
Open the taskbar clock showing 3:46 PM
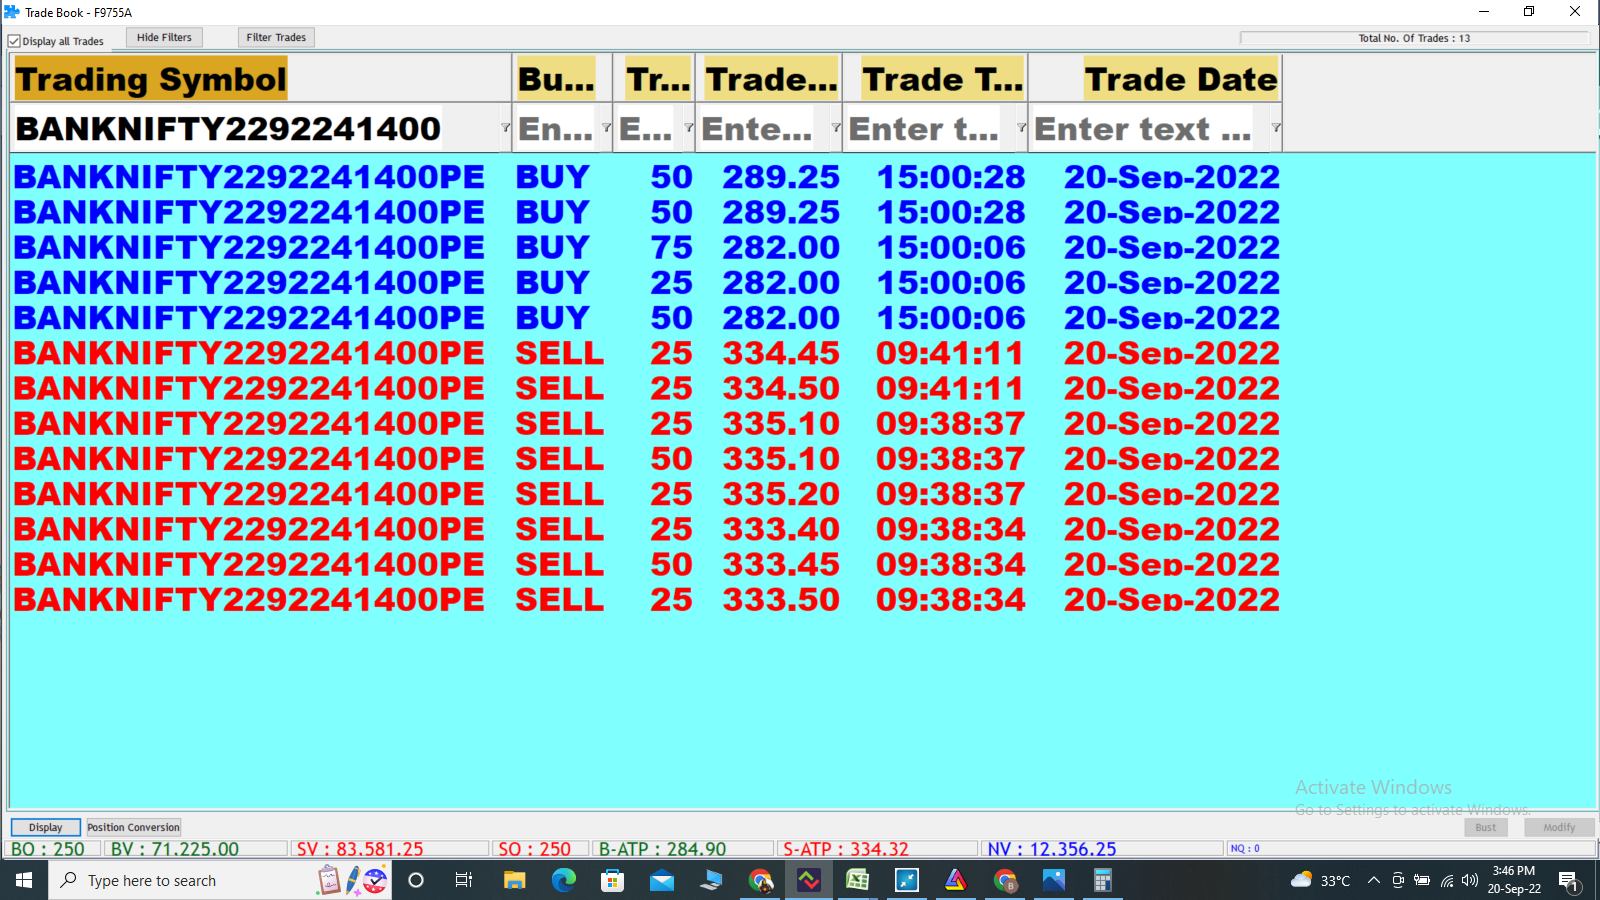point(1514,880)
